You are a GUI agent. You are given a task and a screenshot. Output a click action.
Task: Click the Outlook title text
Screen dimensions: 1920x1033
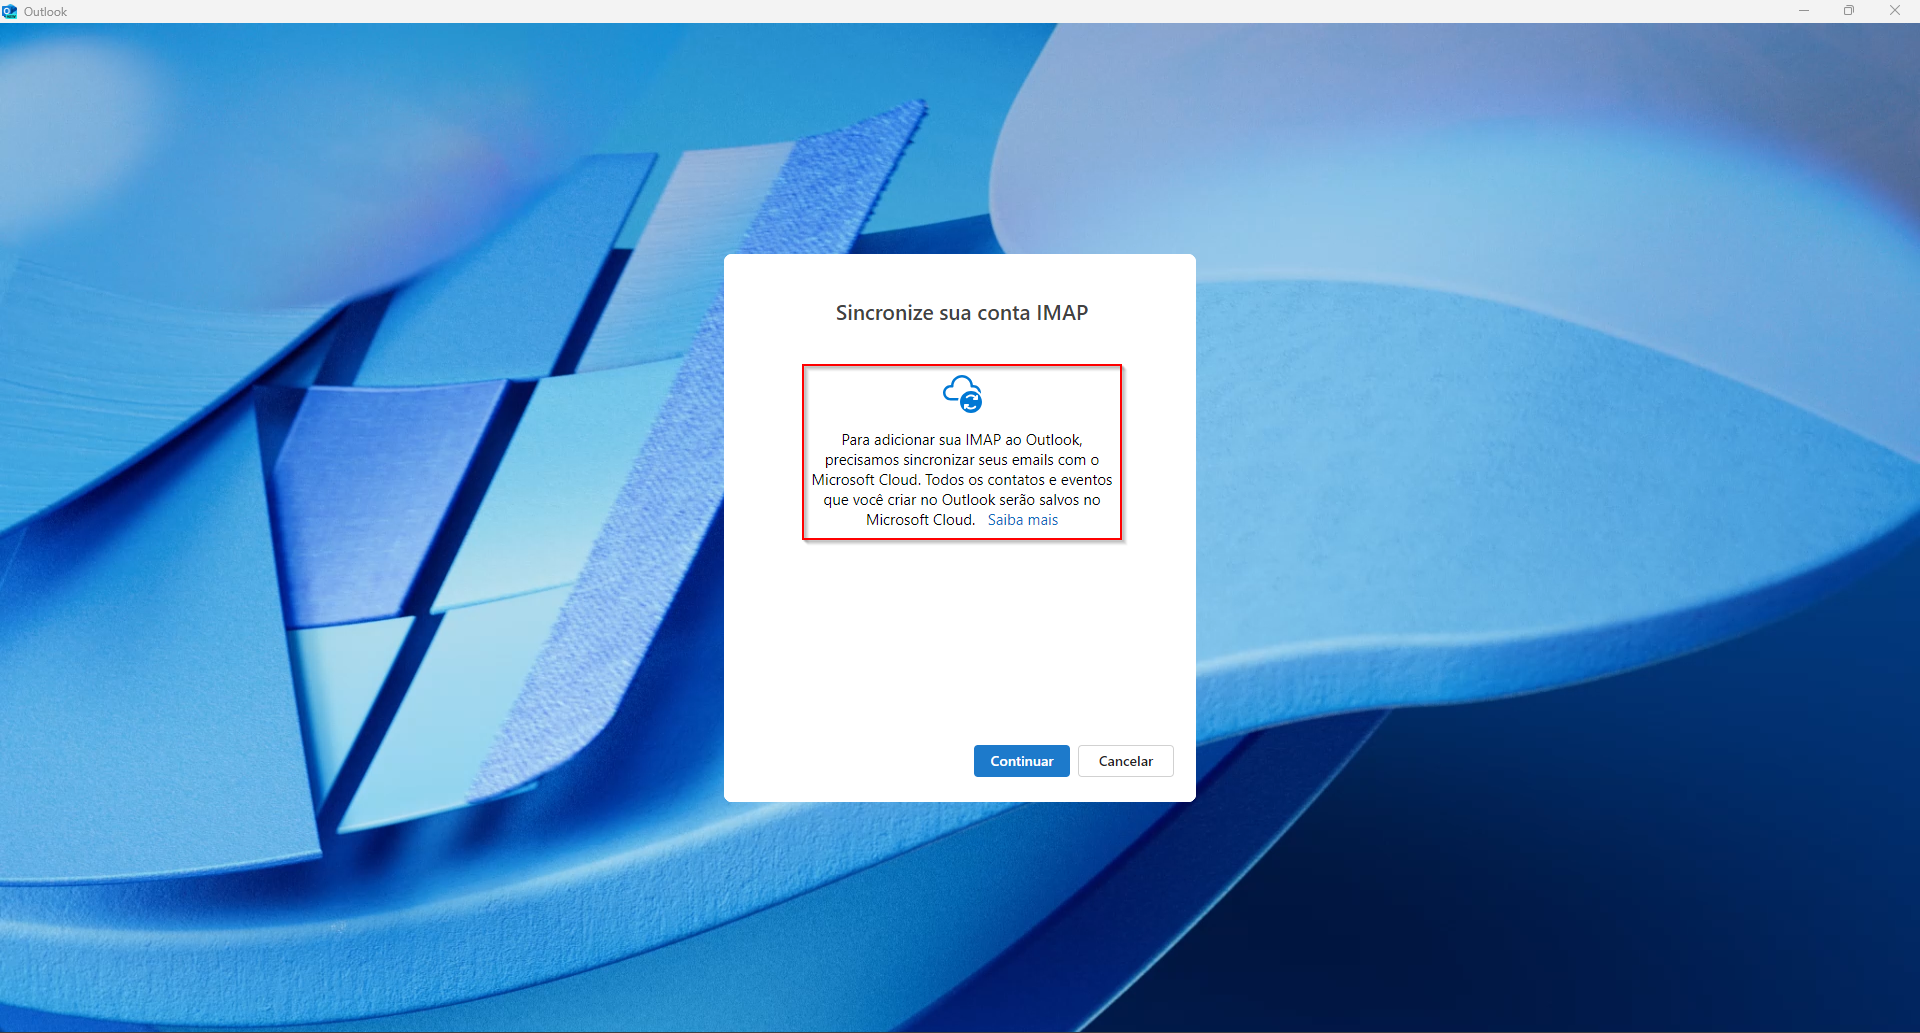point(45,12)
